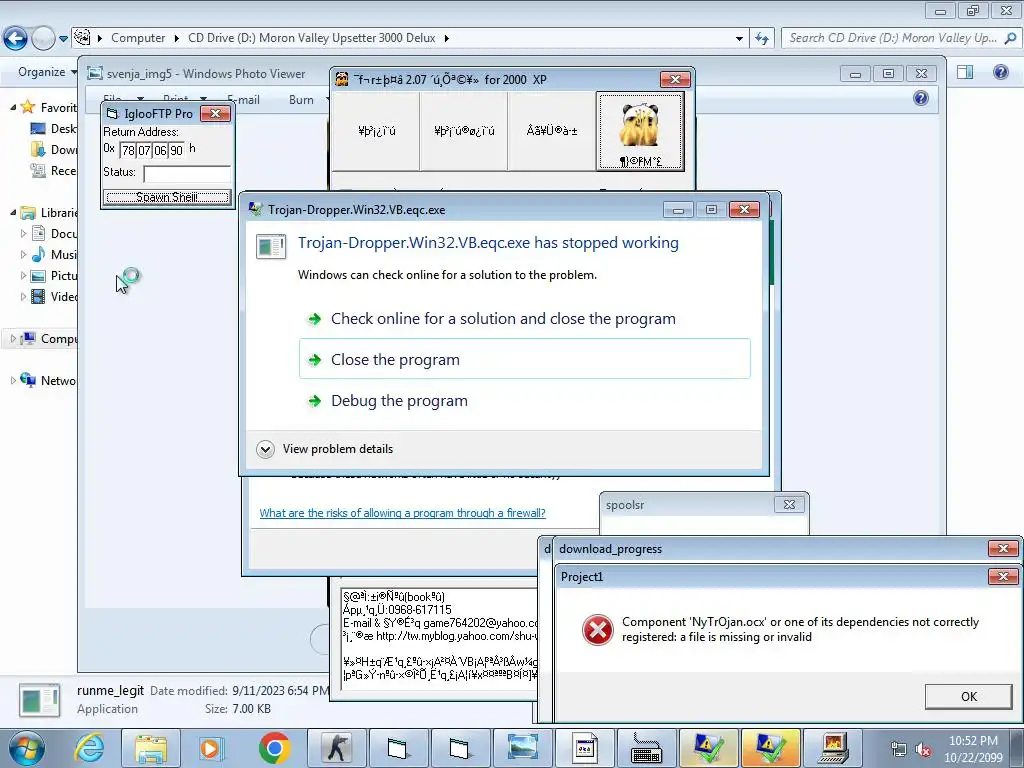Choose Close the program option
Screen dimensions: 1024x768
tap(525, 359)
